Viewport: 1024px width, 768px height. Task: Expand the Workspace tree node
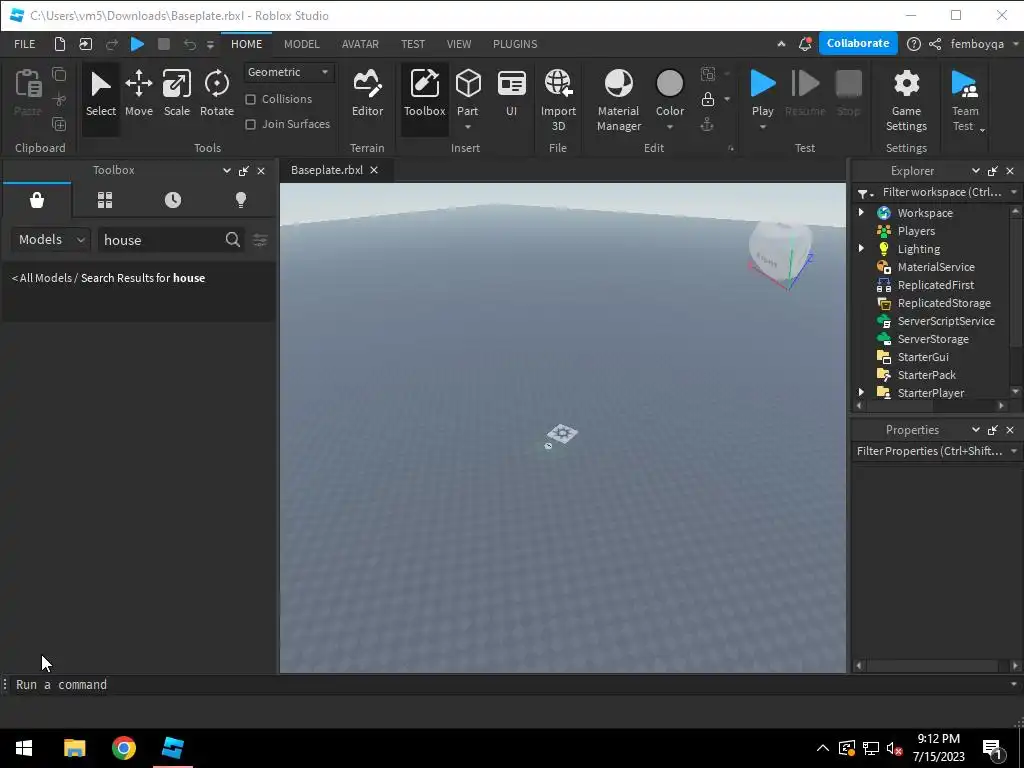[x=861, y=212]
